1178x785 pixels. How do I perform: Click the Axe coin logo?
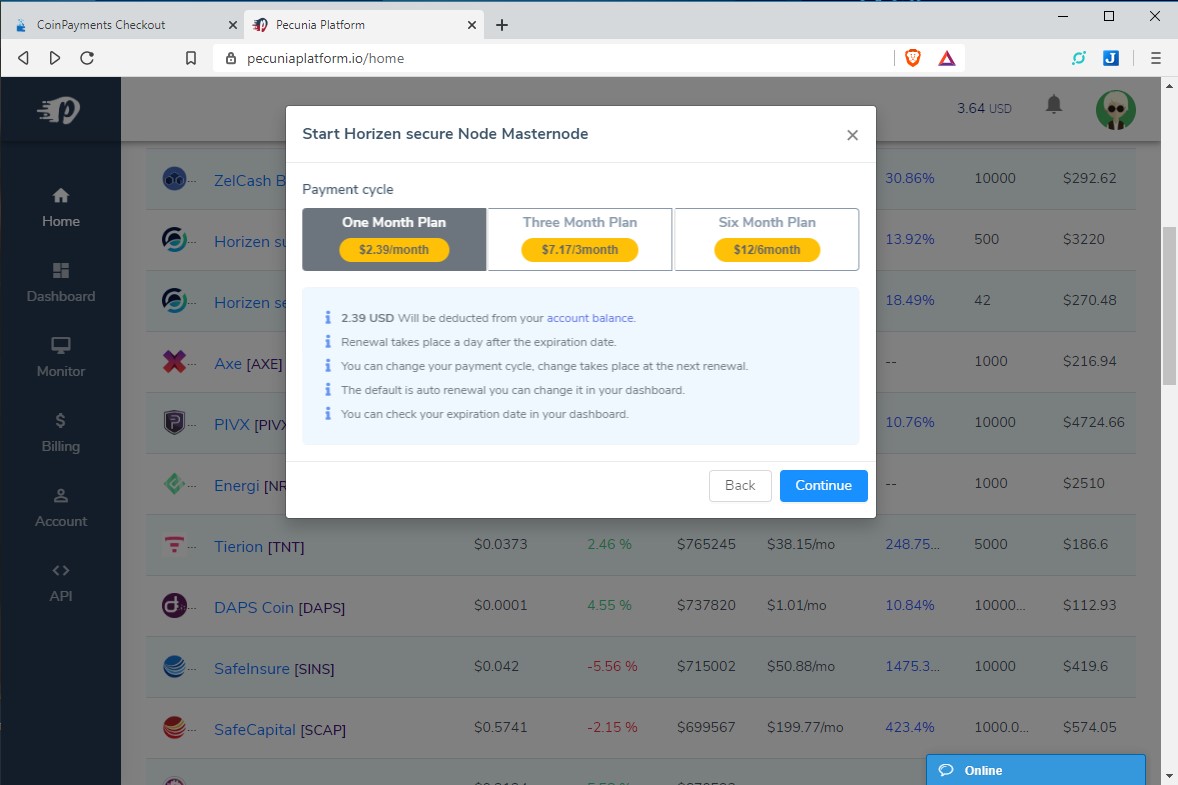[174, 362]
